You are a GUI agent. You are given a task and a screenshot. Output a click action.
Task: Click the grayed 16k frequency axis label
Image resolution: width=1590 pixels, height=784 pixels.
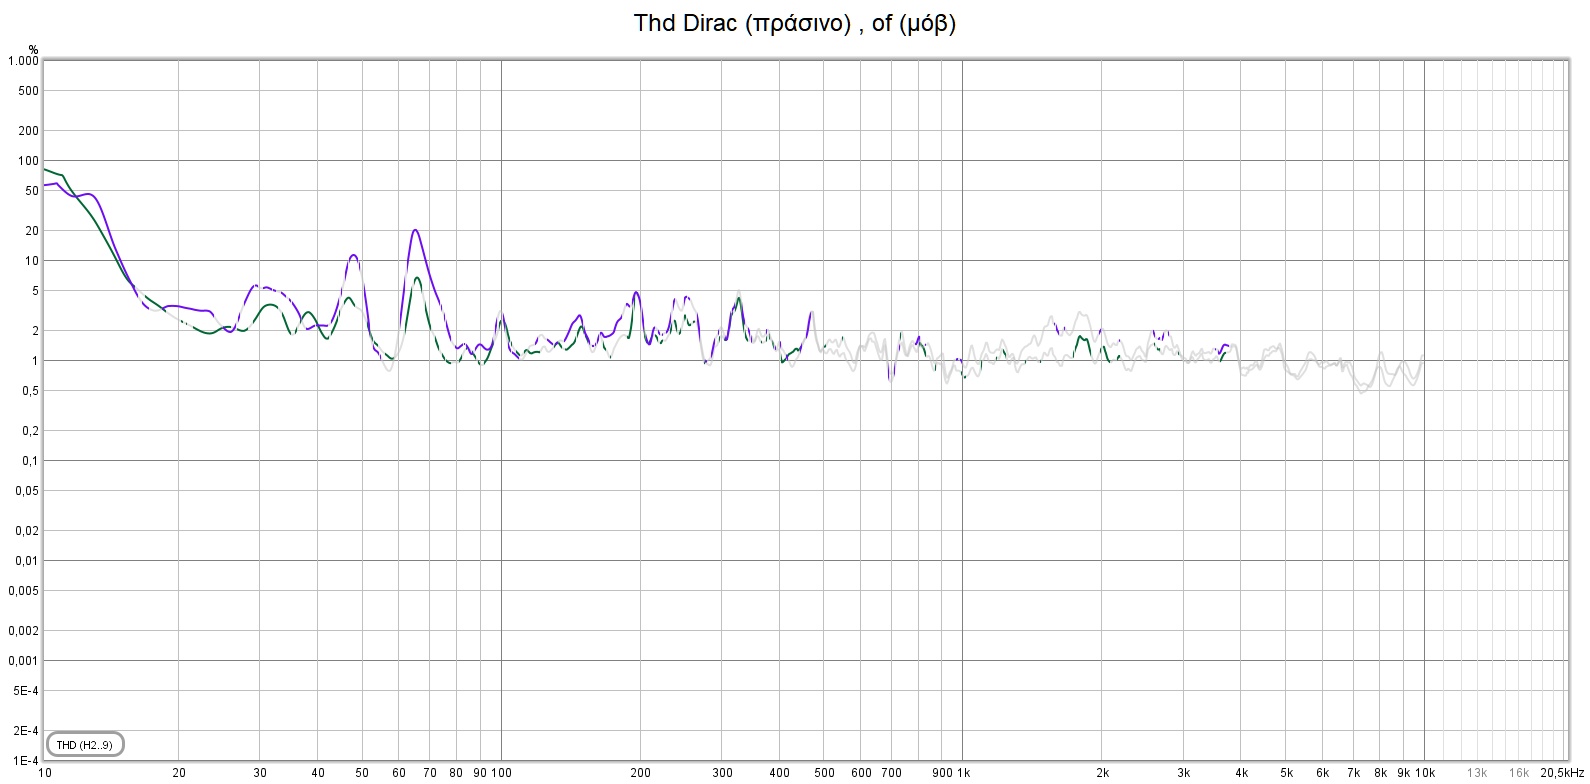1519,773
